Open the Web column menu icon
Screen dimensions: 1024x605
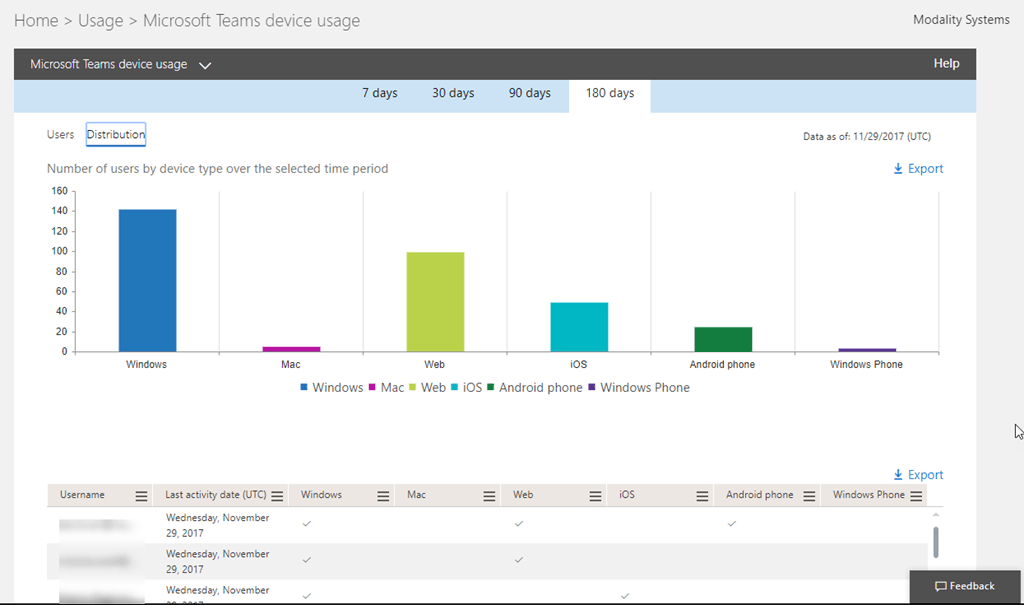coord(595,496)
